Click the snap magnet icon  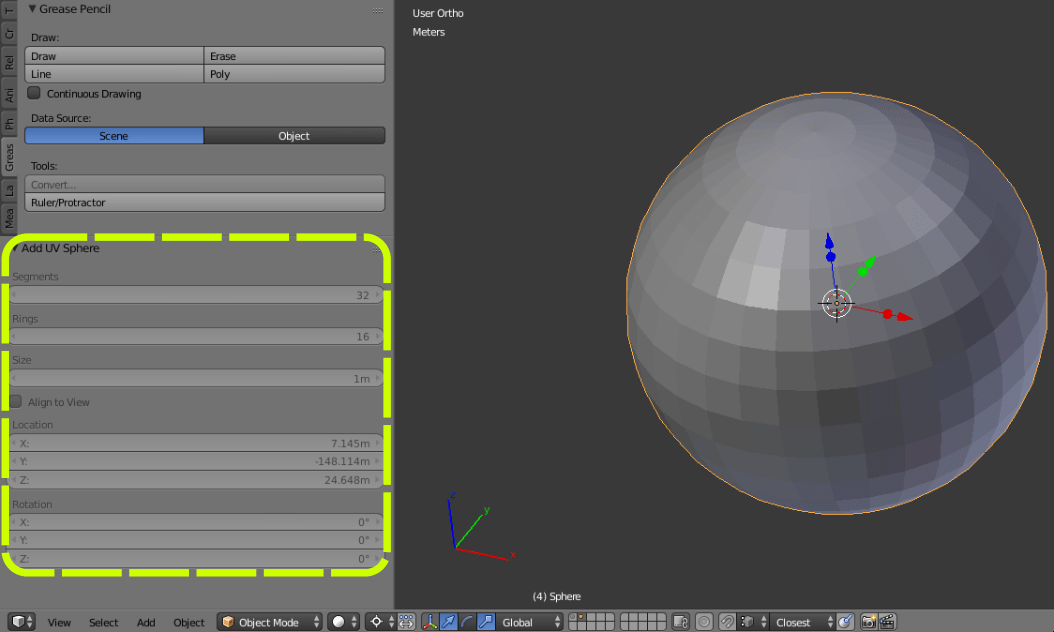(727, 621)
